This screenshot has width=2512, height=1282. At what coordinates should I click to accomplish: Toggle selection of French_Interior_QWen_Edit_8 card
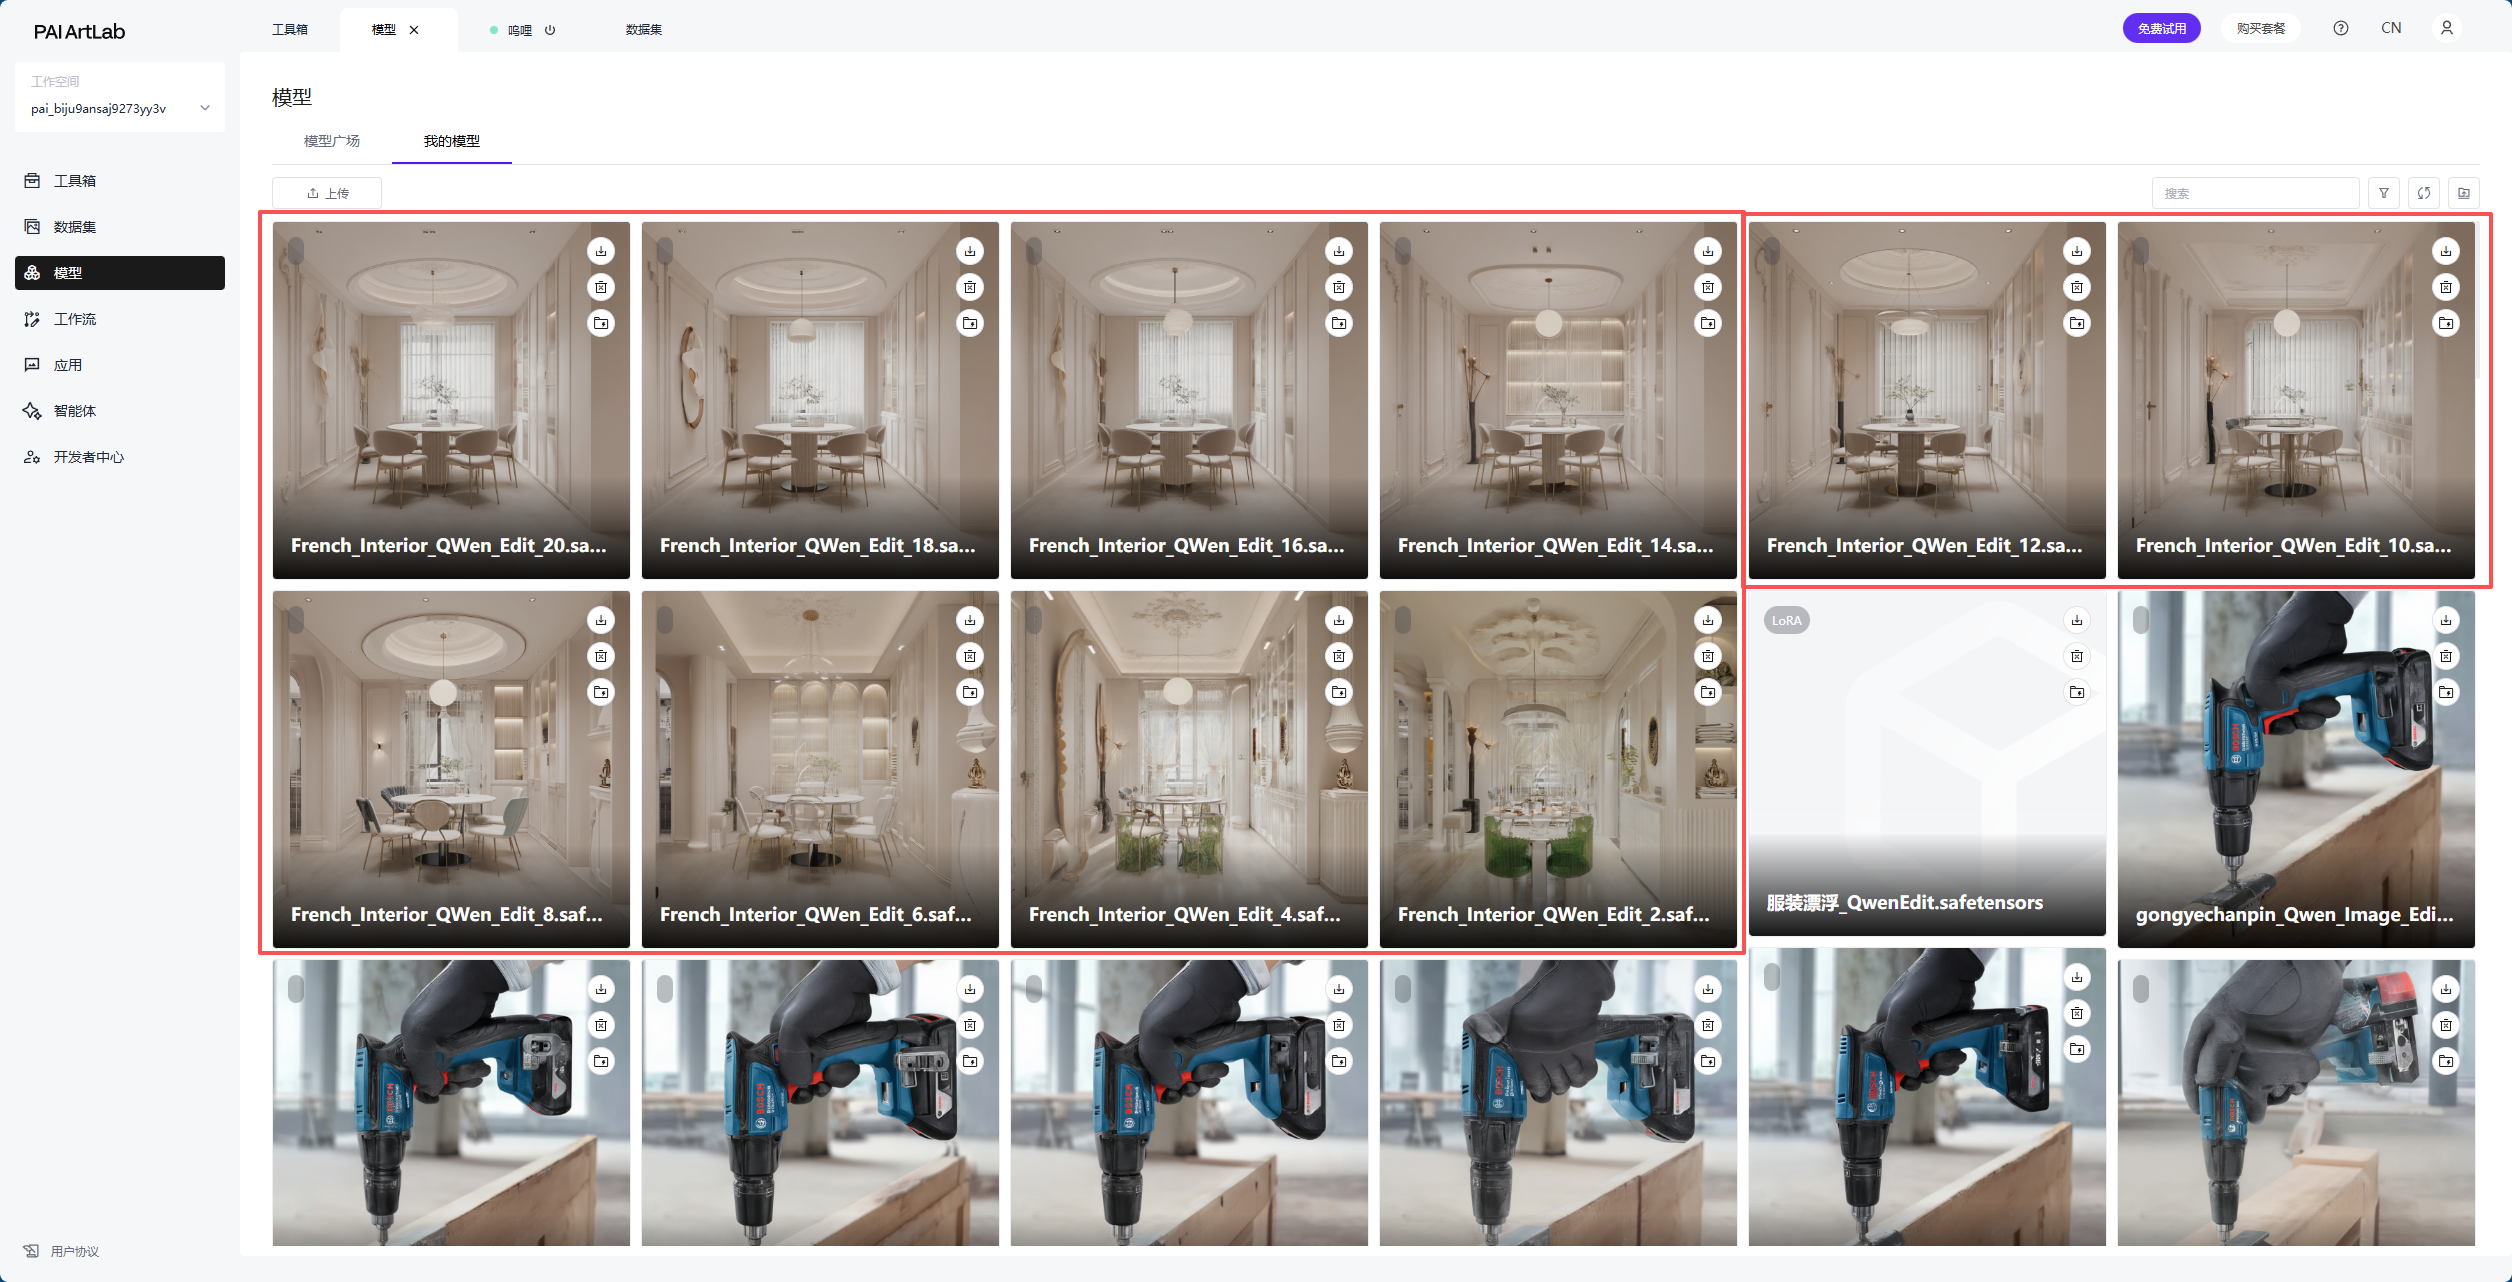[296, 619]
